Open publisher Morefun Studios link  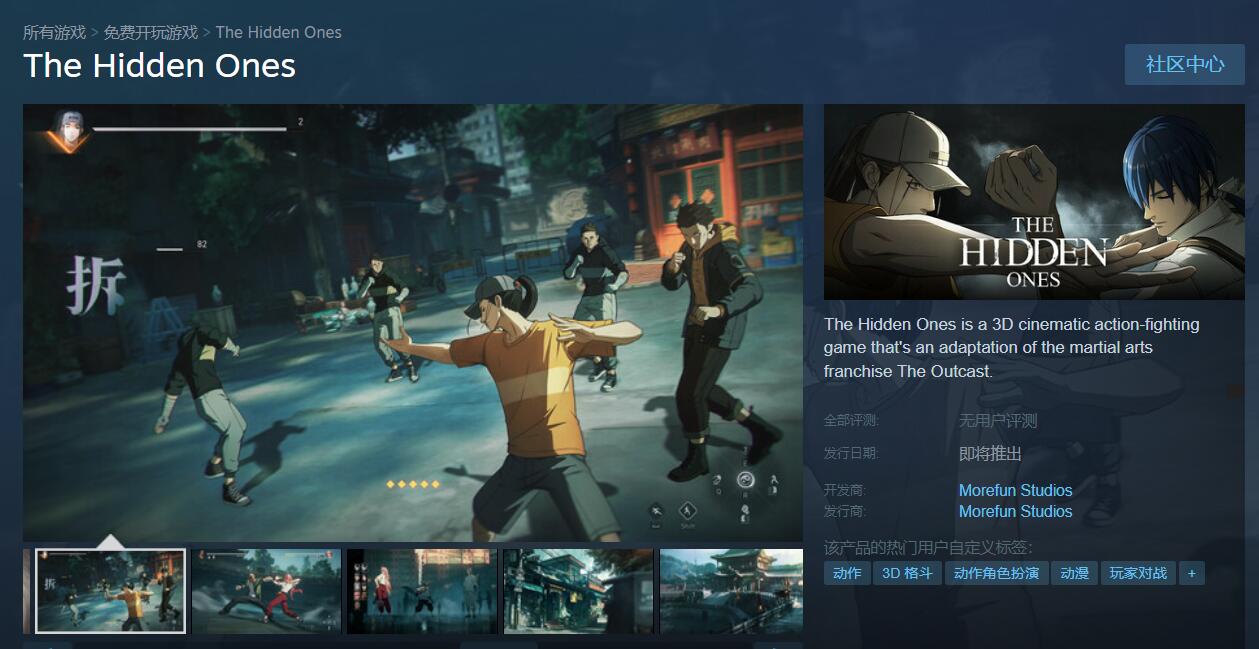point(1015,511)
